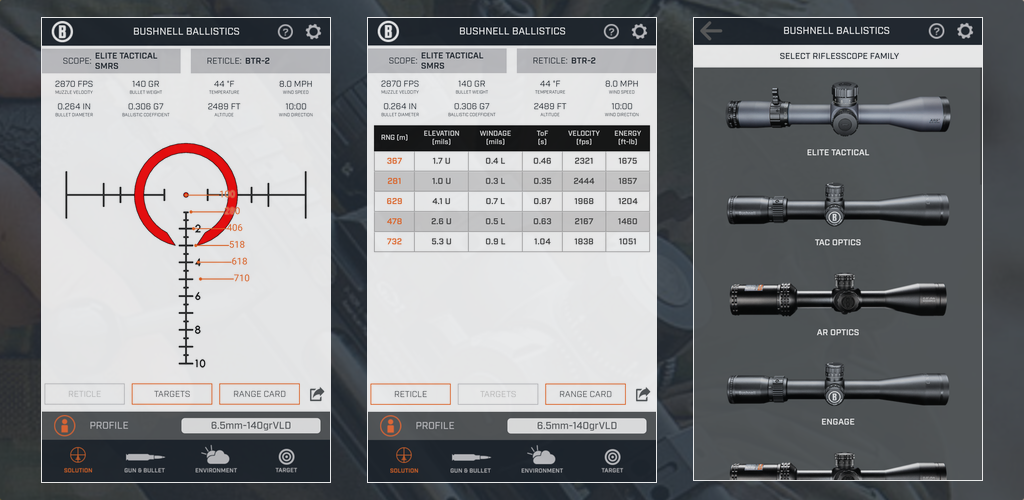This screenshot has width=1024, height=500.
Task: Select Solution tab in left panel
Action: point(78,461)
